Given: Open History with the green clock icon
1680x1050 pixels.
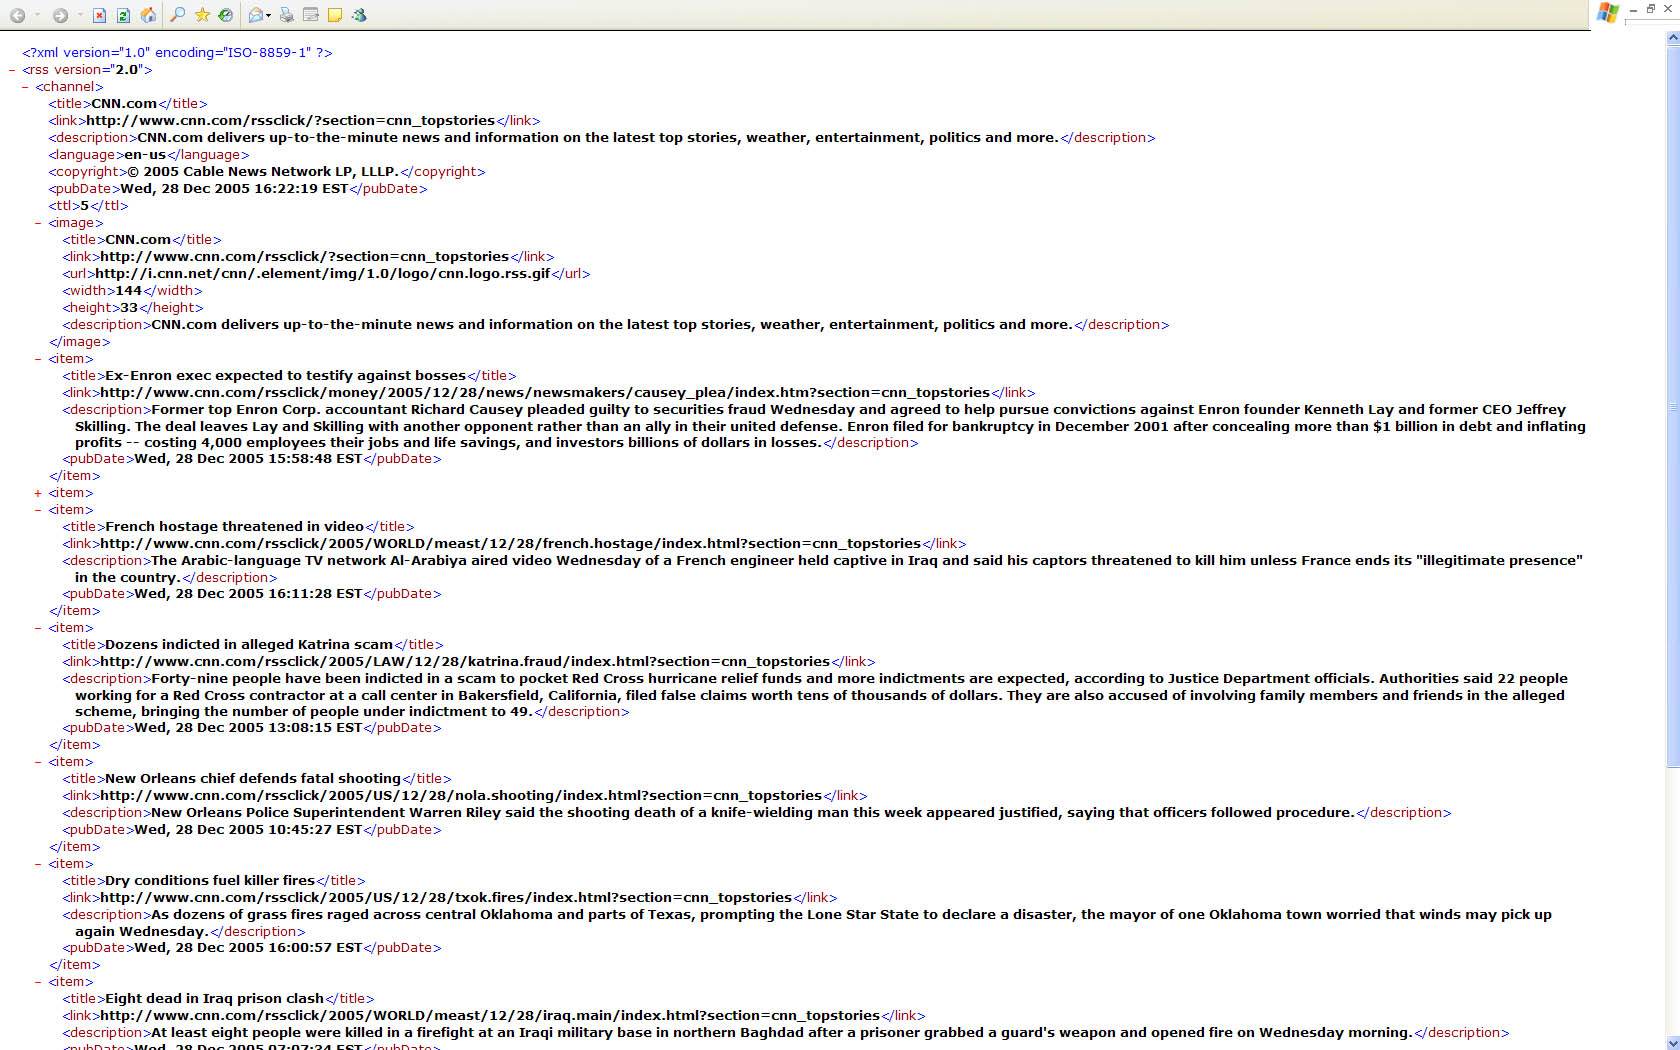Looking at the screenshot, I should point(226,15).
